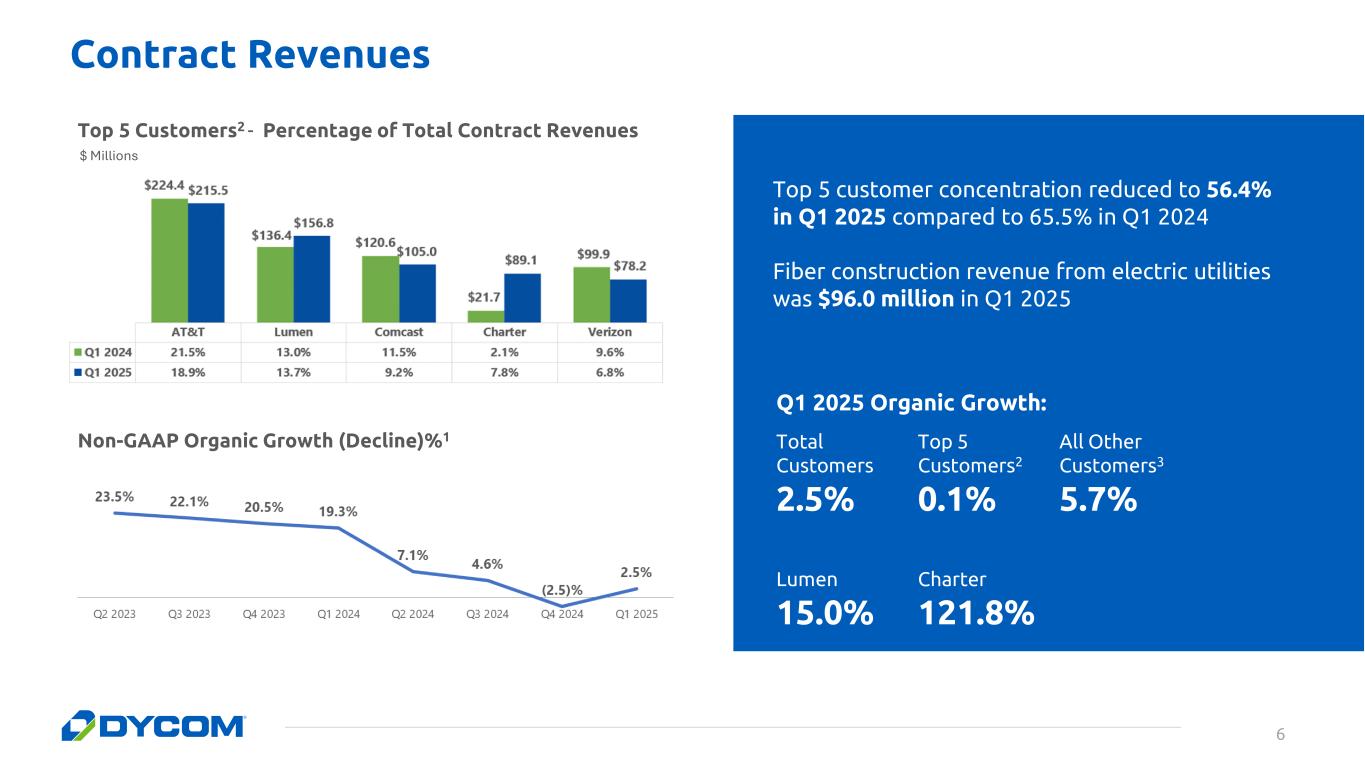Click the Q2 2023 axis label
Screen dimensions: 1365x766
(x=114, y=614)
